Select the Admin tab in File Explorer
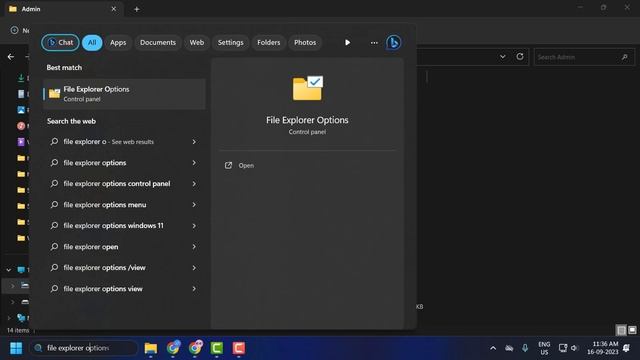The width and height of the screenshot is (640, 360). [64, 9]
